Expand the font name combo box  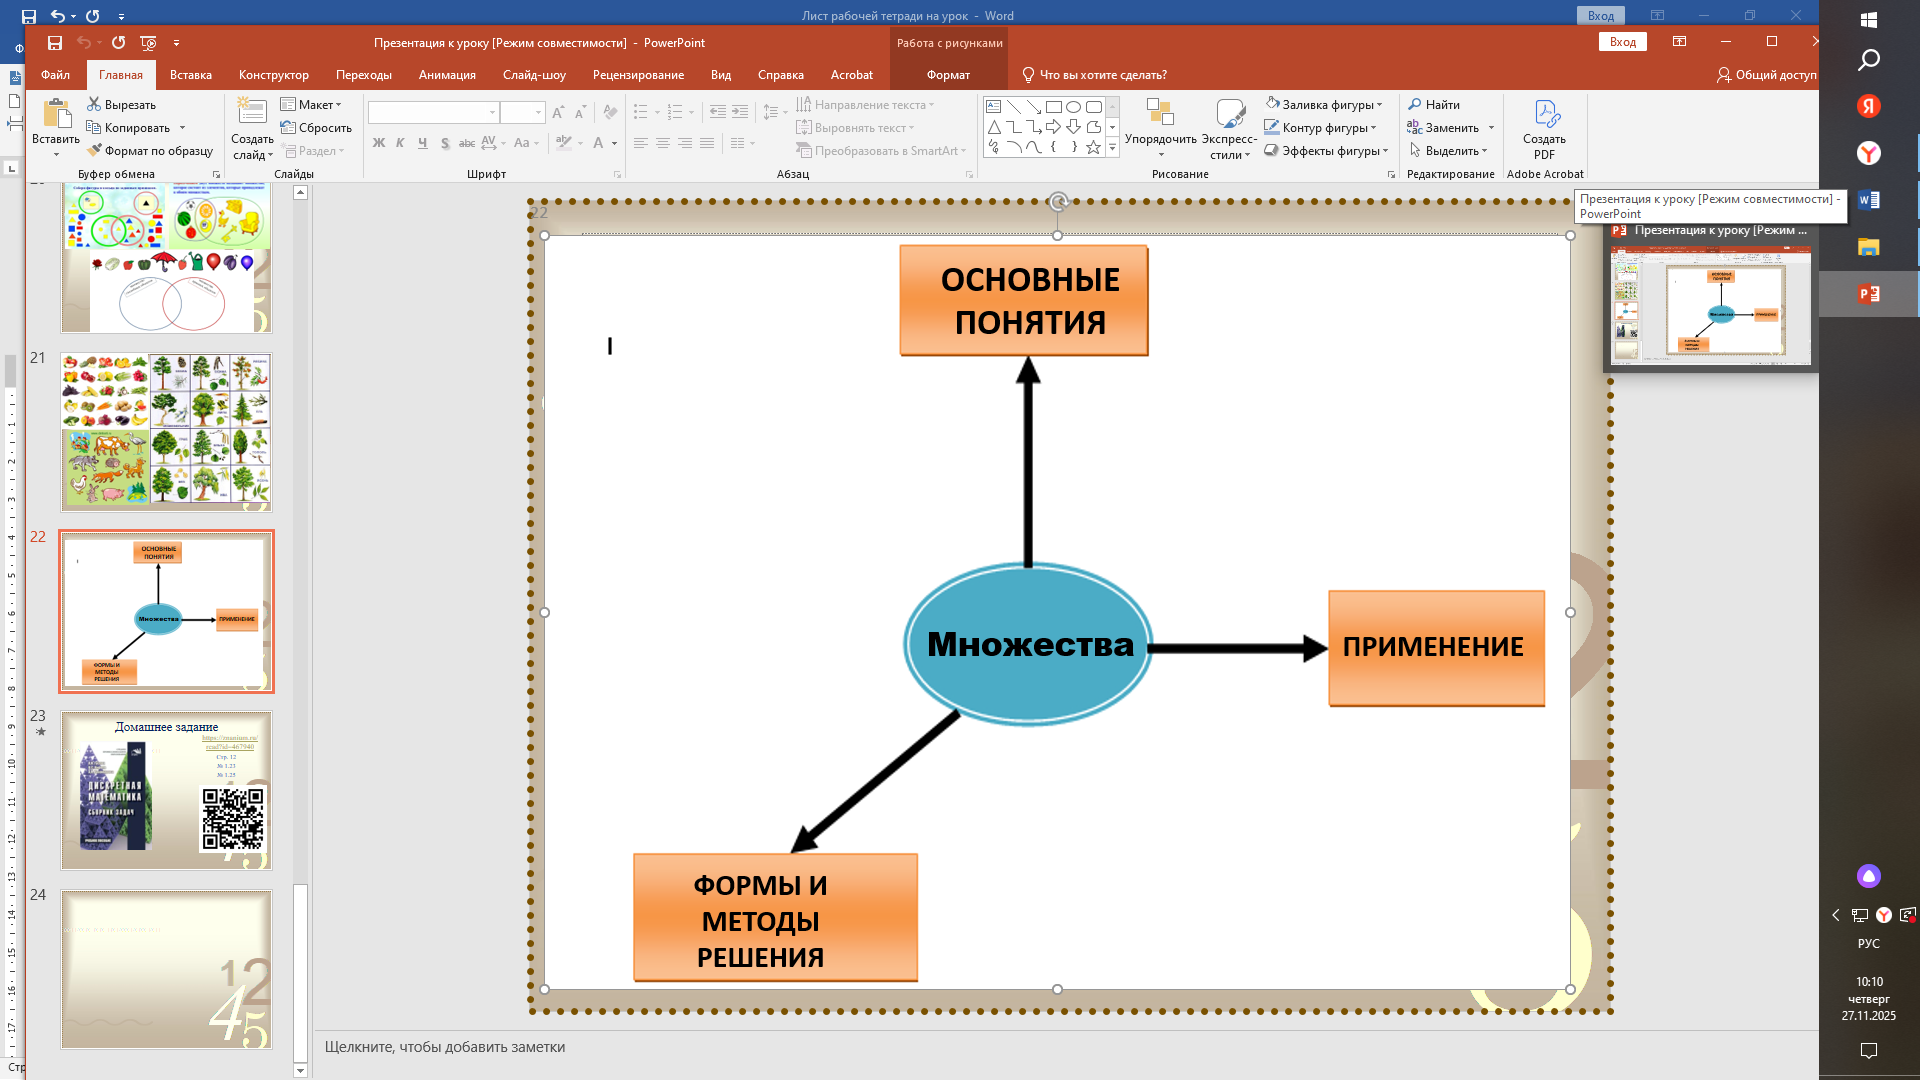tap(492, 113)
